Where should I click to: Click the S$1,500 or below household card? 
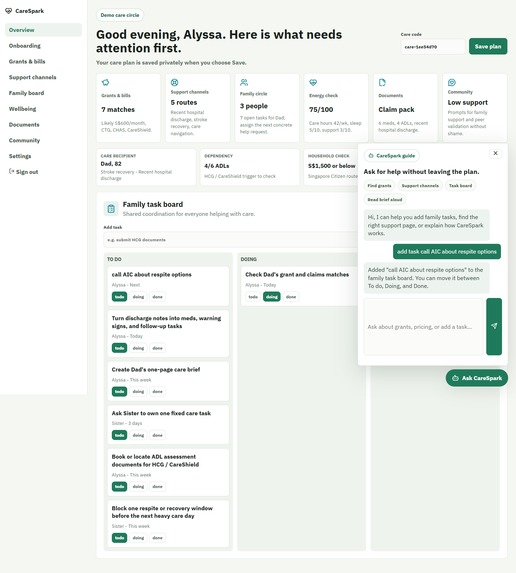pyautogui.click(x=331, y=167)
